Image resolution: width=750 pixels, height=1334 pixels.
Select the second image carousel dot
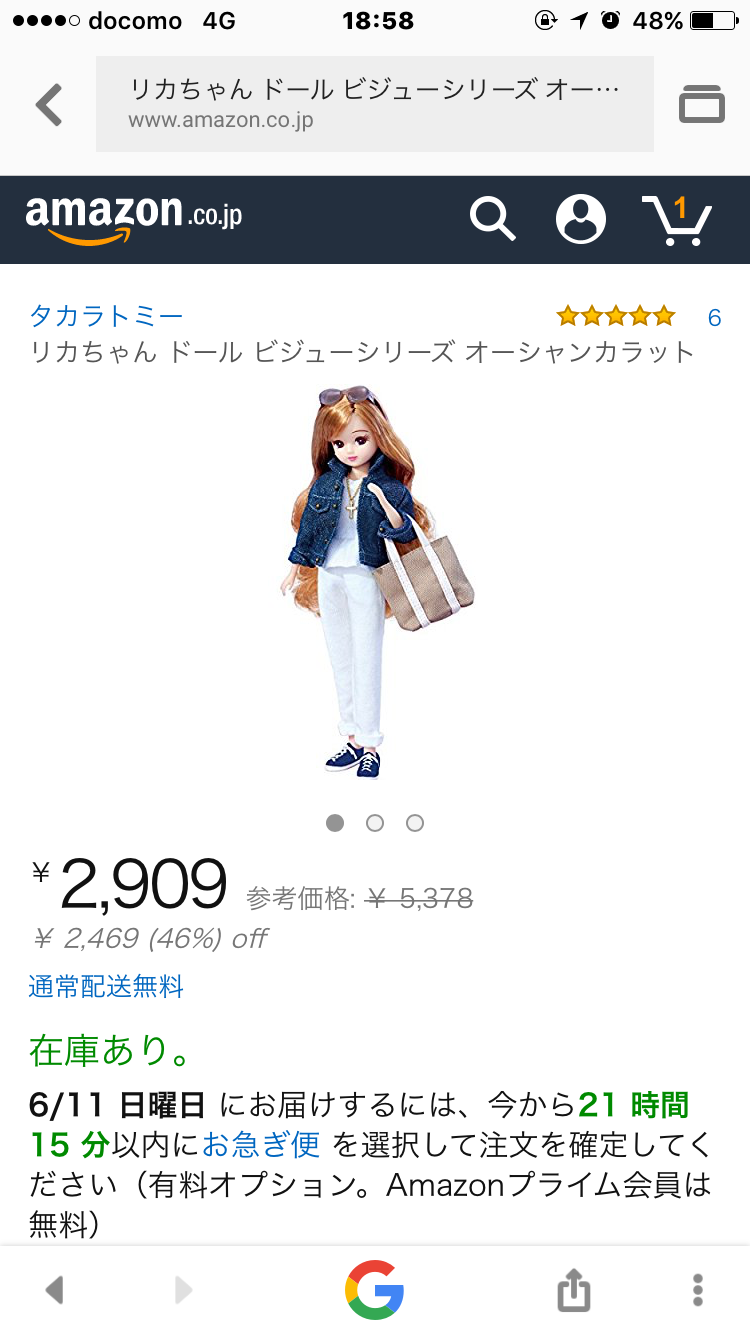pos(375,823)
